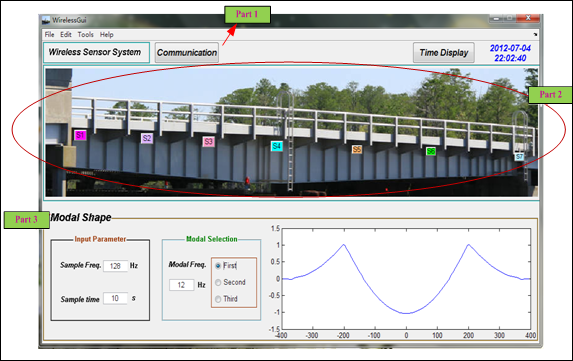573x361 pixels.
Task: Click the light blue S7 sensor marker
Action: pos(519,157)
